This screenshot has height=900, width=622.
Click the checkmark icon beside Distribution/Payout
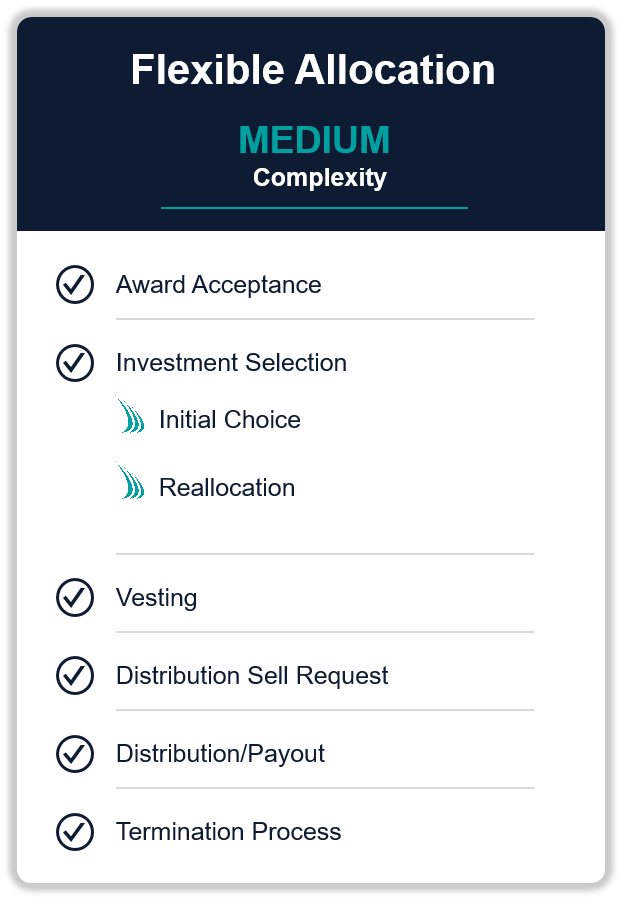pos(75,753)
